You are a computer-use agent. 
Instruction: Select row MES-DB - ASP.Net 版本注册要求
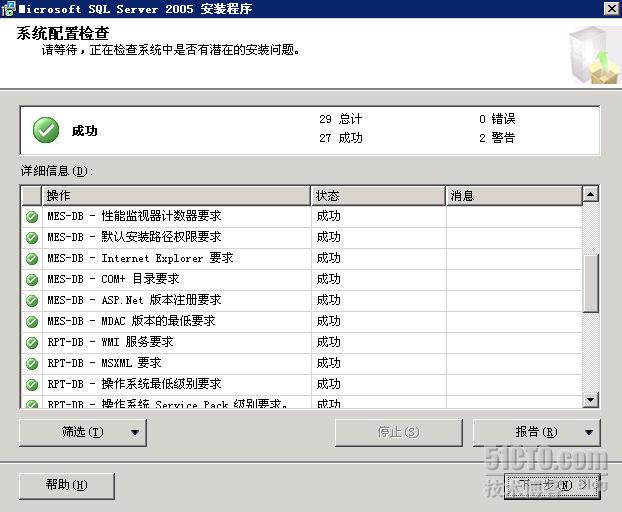point(301,301)
